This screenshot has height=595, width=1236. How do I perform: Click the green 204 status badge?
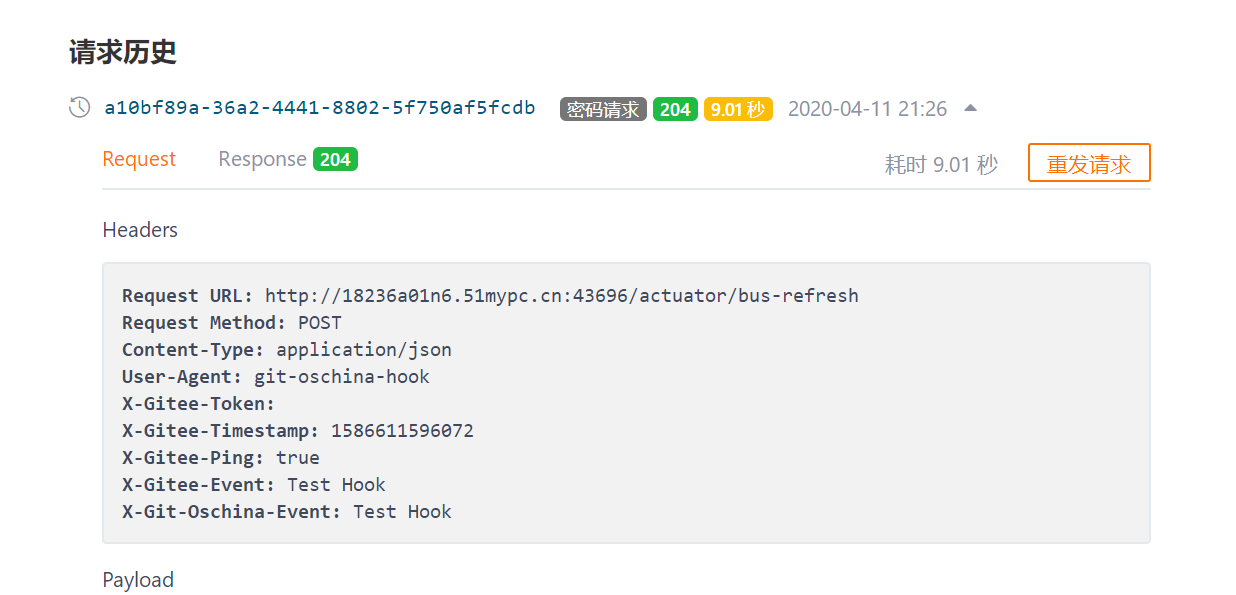[675, 109]
